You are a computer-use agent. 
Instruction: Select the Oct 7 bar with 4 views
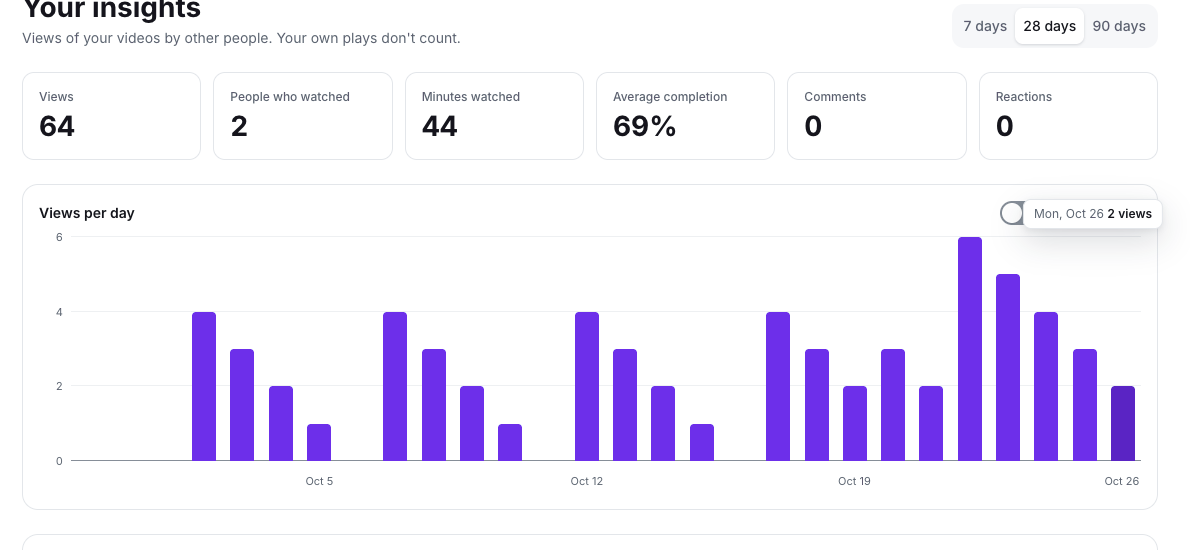395,386
